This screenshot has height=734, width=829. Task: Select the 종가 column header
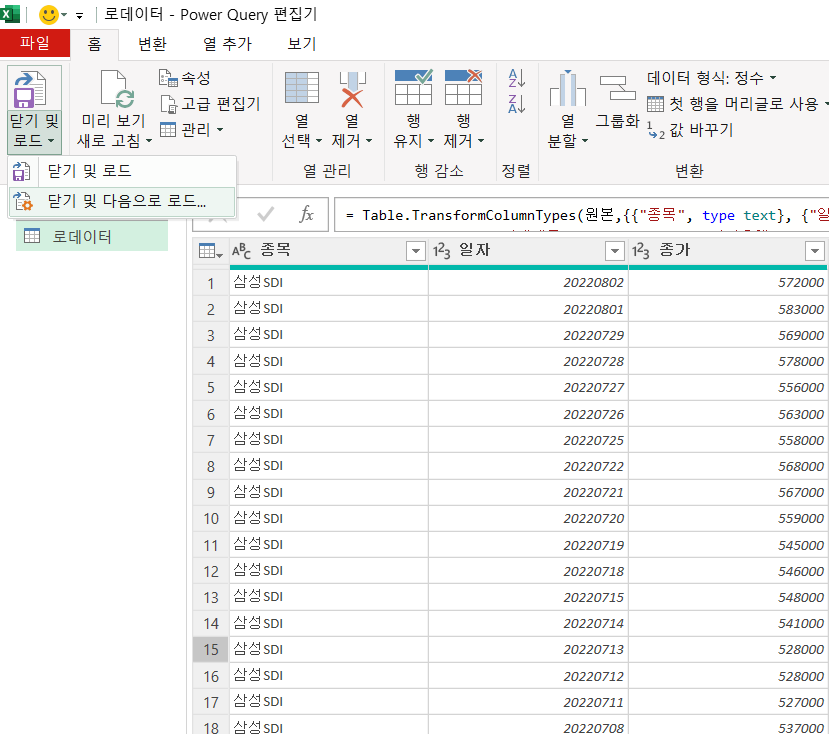(x=728, y=251)
